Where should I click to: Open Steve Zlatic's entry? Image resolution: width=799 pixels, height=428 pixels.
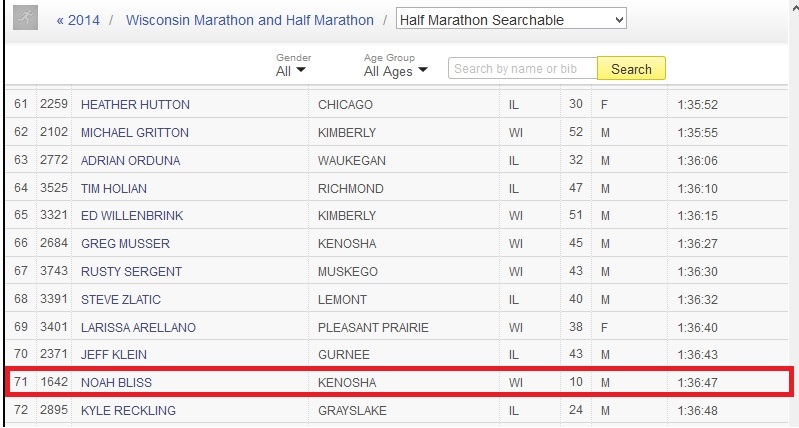[120, 299]
